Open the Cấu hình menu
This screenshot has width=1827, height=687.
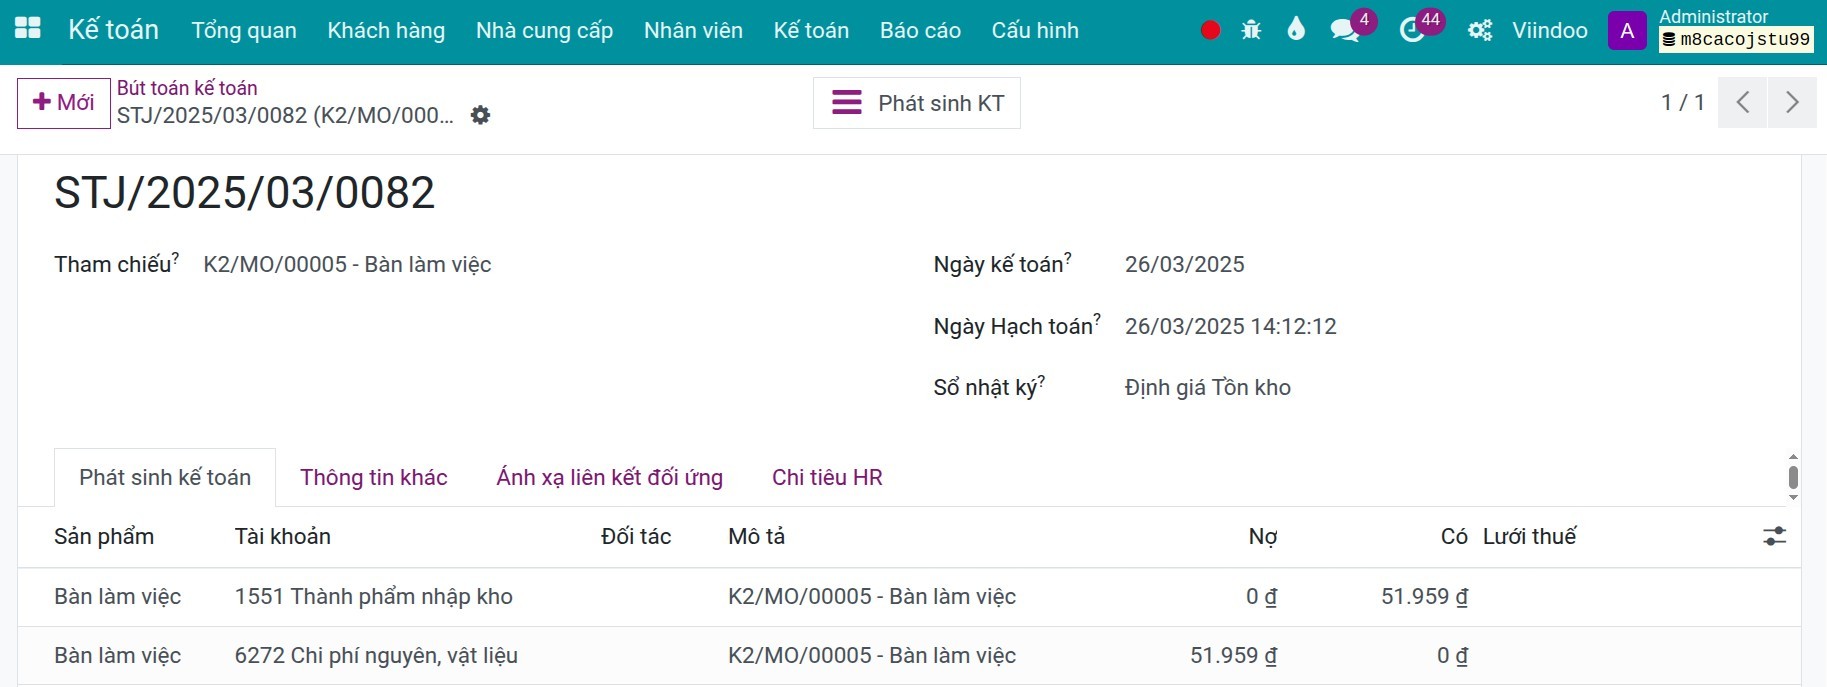(x=1035, y=31)
